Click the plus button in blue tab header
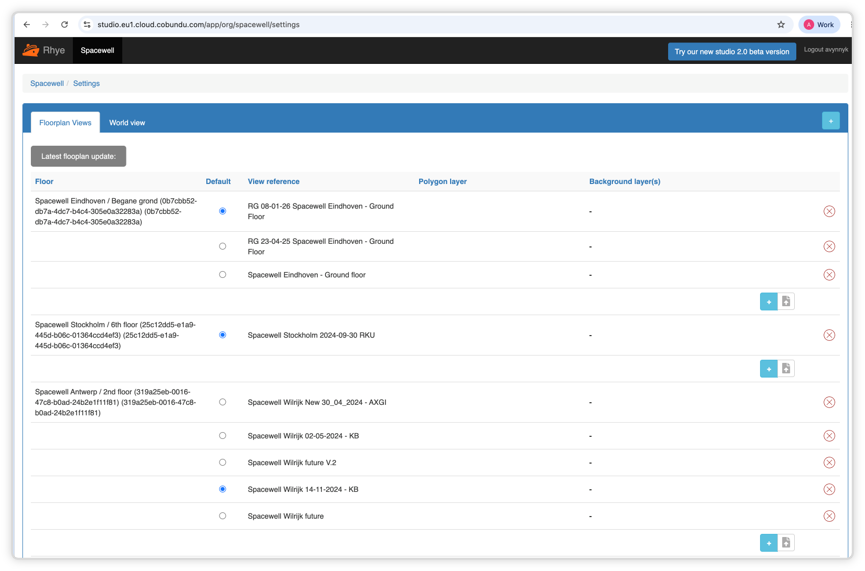This screenshot has height=571, width=865. pyautogui.click(x=830, y=121)
